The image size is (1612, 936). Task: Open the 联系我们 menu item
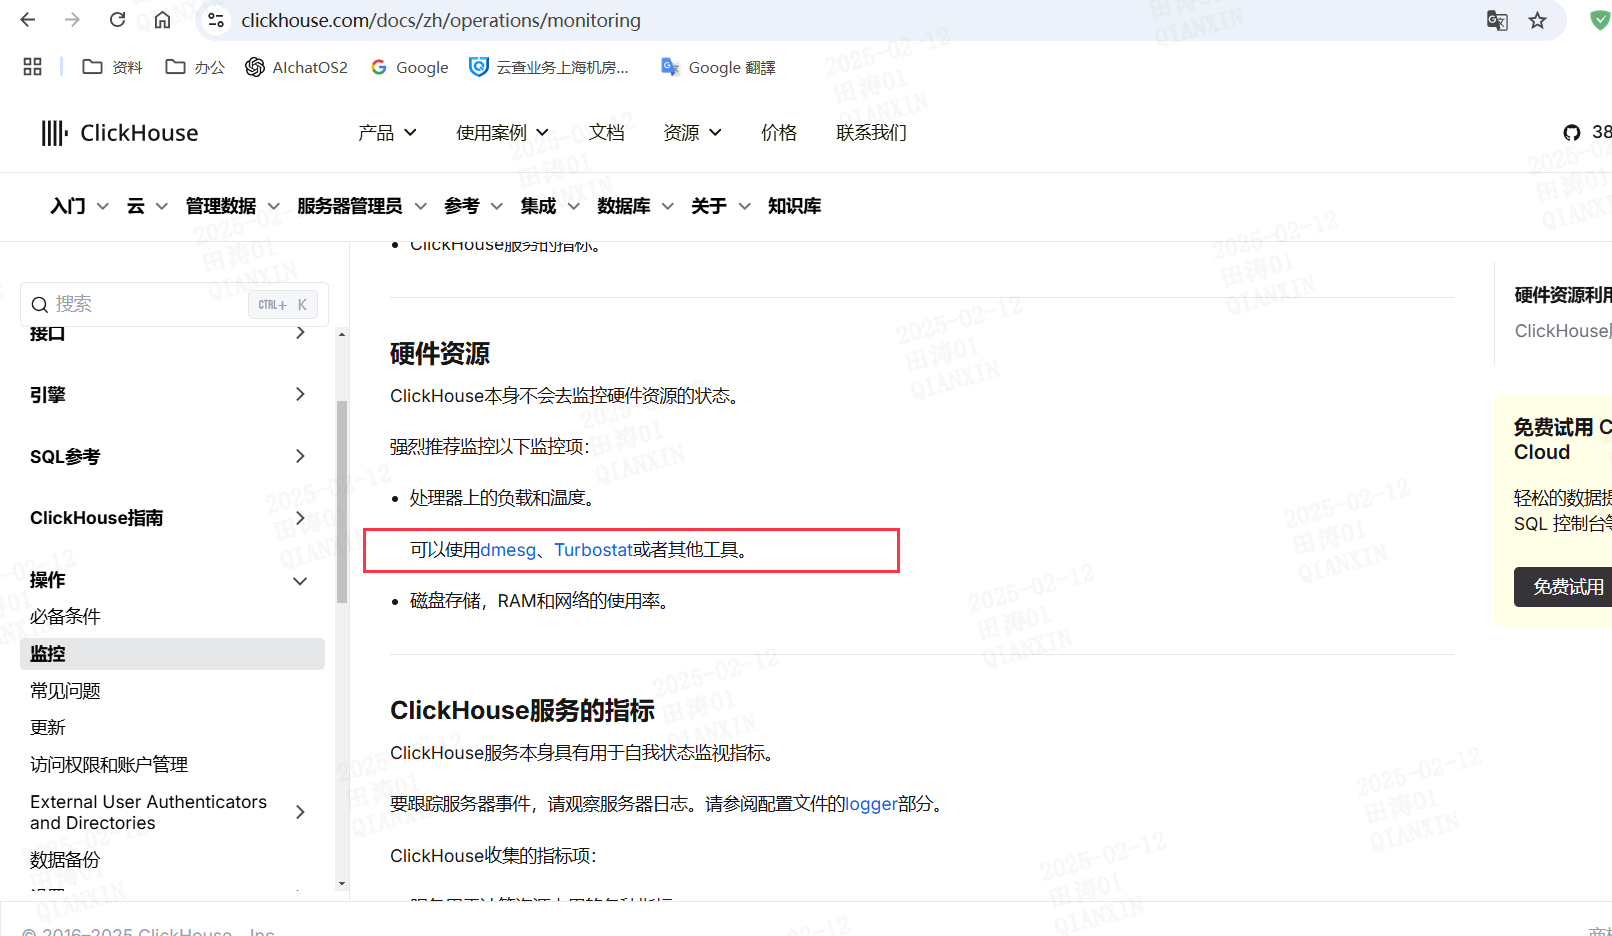pyautogui.click(x=871, y=132)
